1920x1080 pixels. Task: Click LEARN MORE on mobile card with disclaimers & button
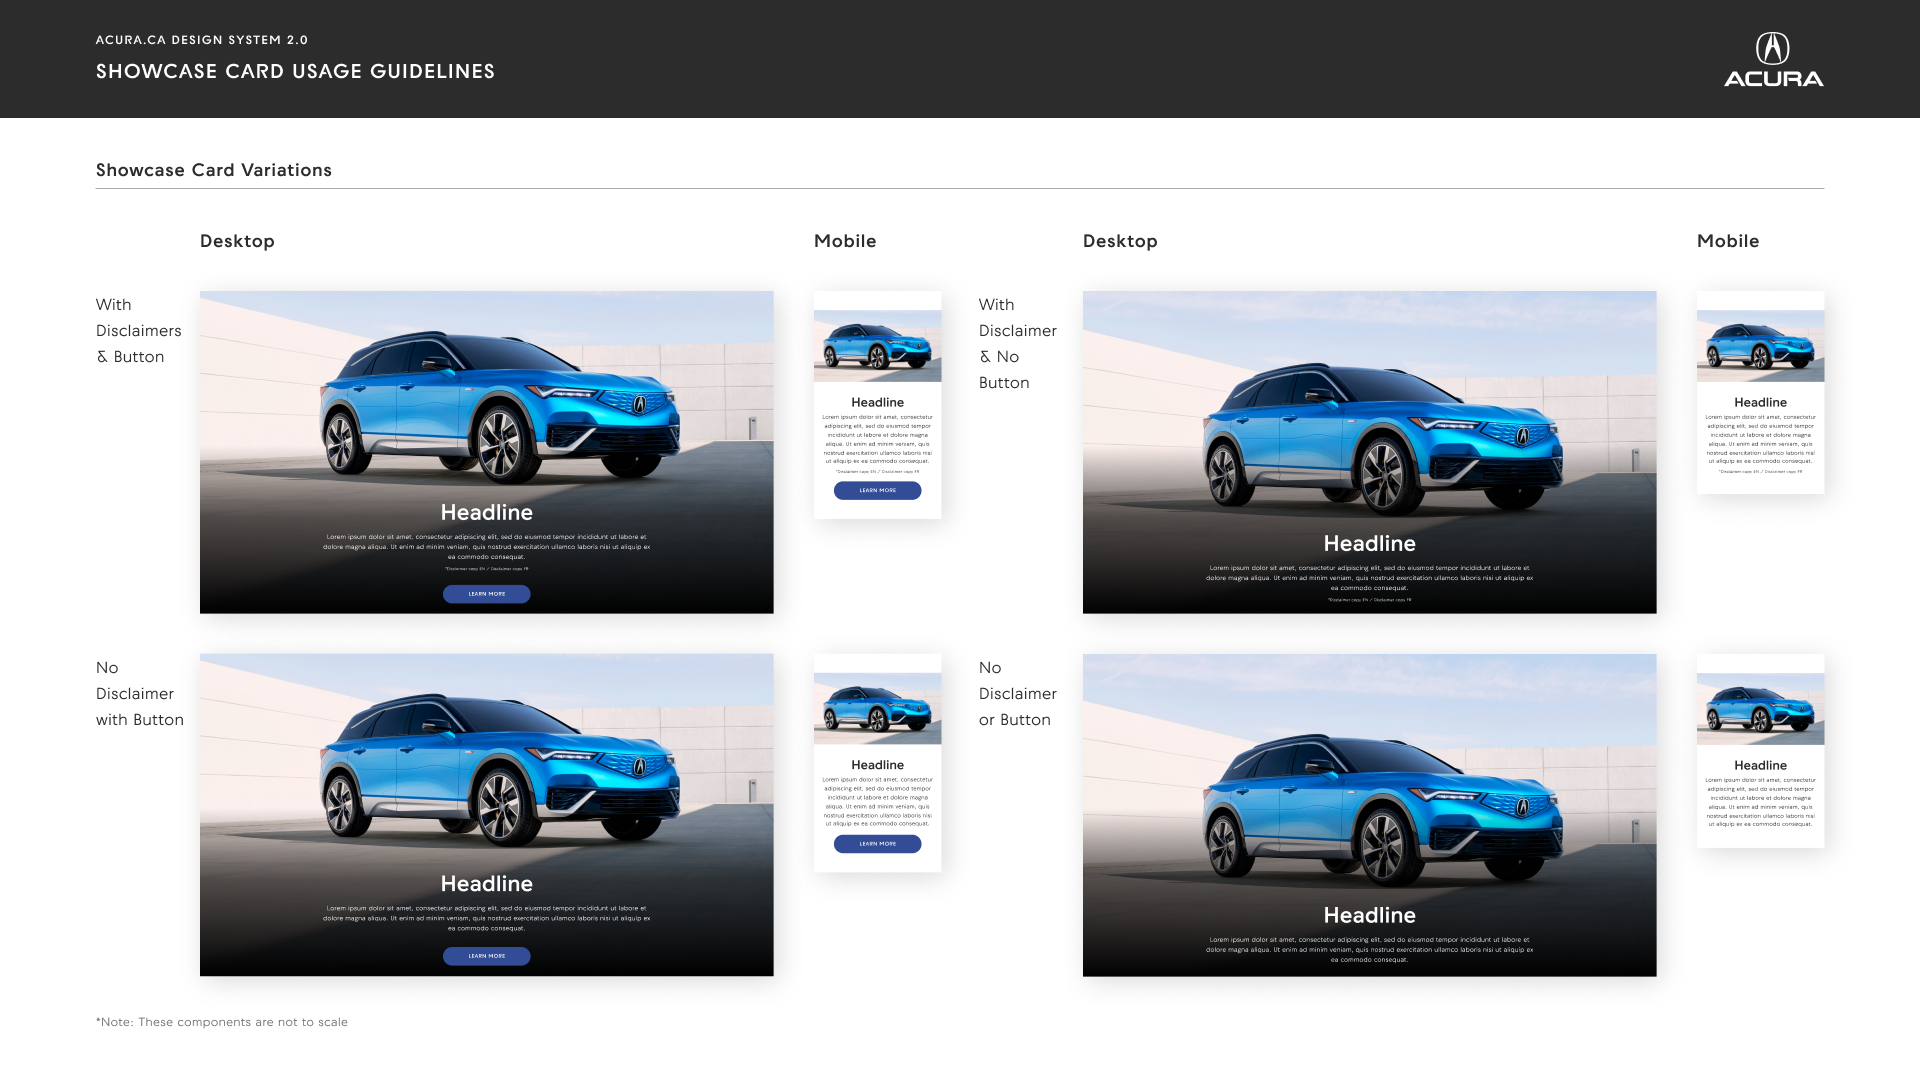click(878, 490)
